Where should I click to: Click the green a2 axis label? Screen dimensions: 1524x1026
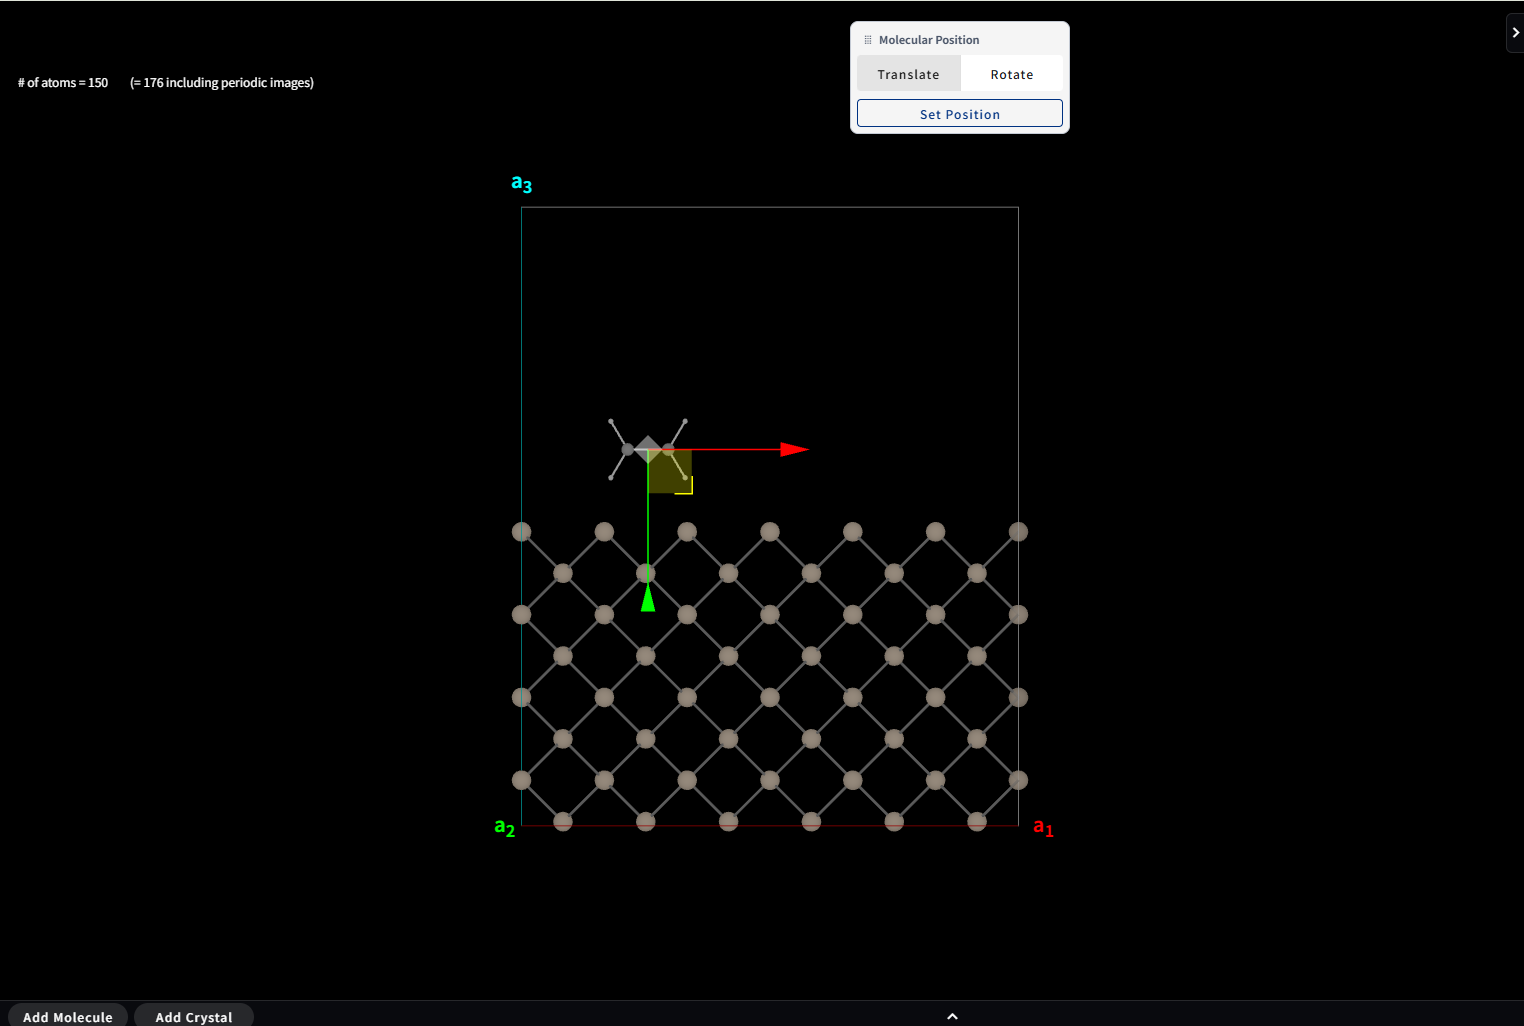point(504,827)
